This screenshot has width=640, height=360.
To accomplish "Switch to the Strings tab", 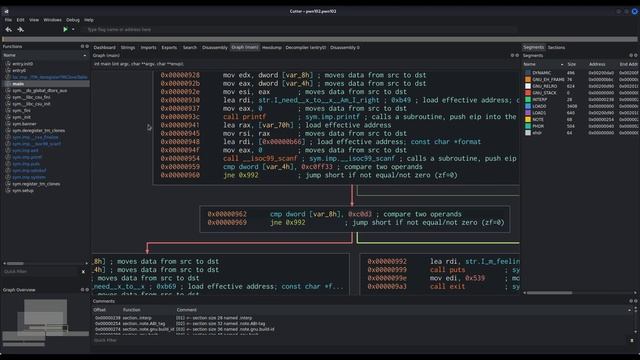I will [x=128, y=47].
